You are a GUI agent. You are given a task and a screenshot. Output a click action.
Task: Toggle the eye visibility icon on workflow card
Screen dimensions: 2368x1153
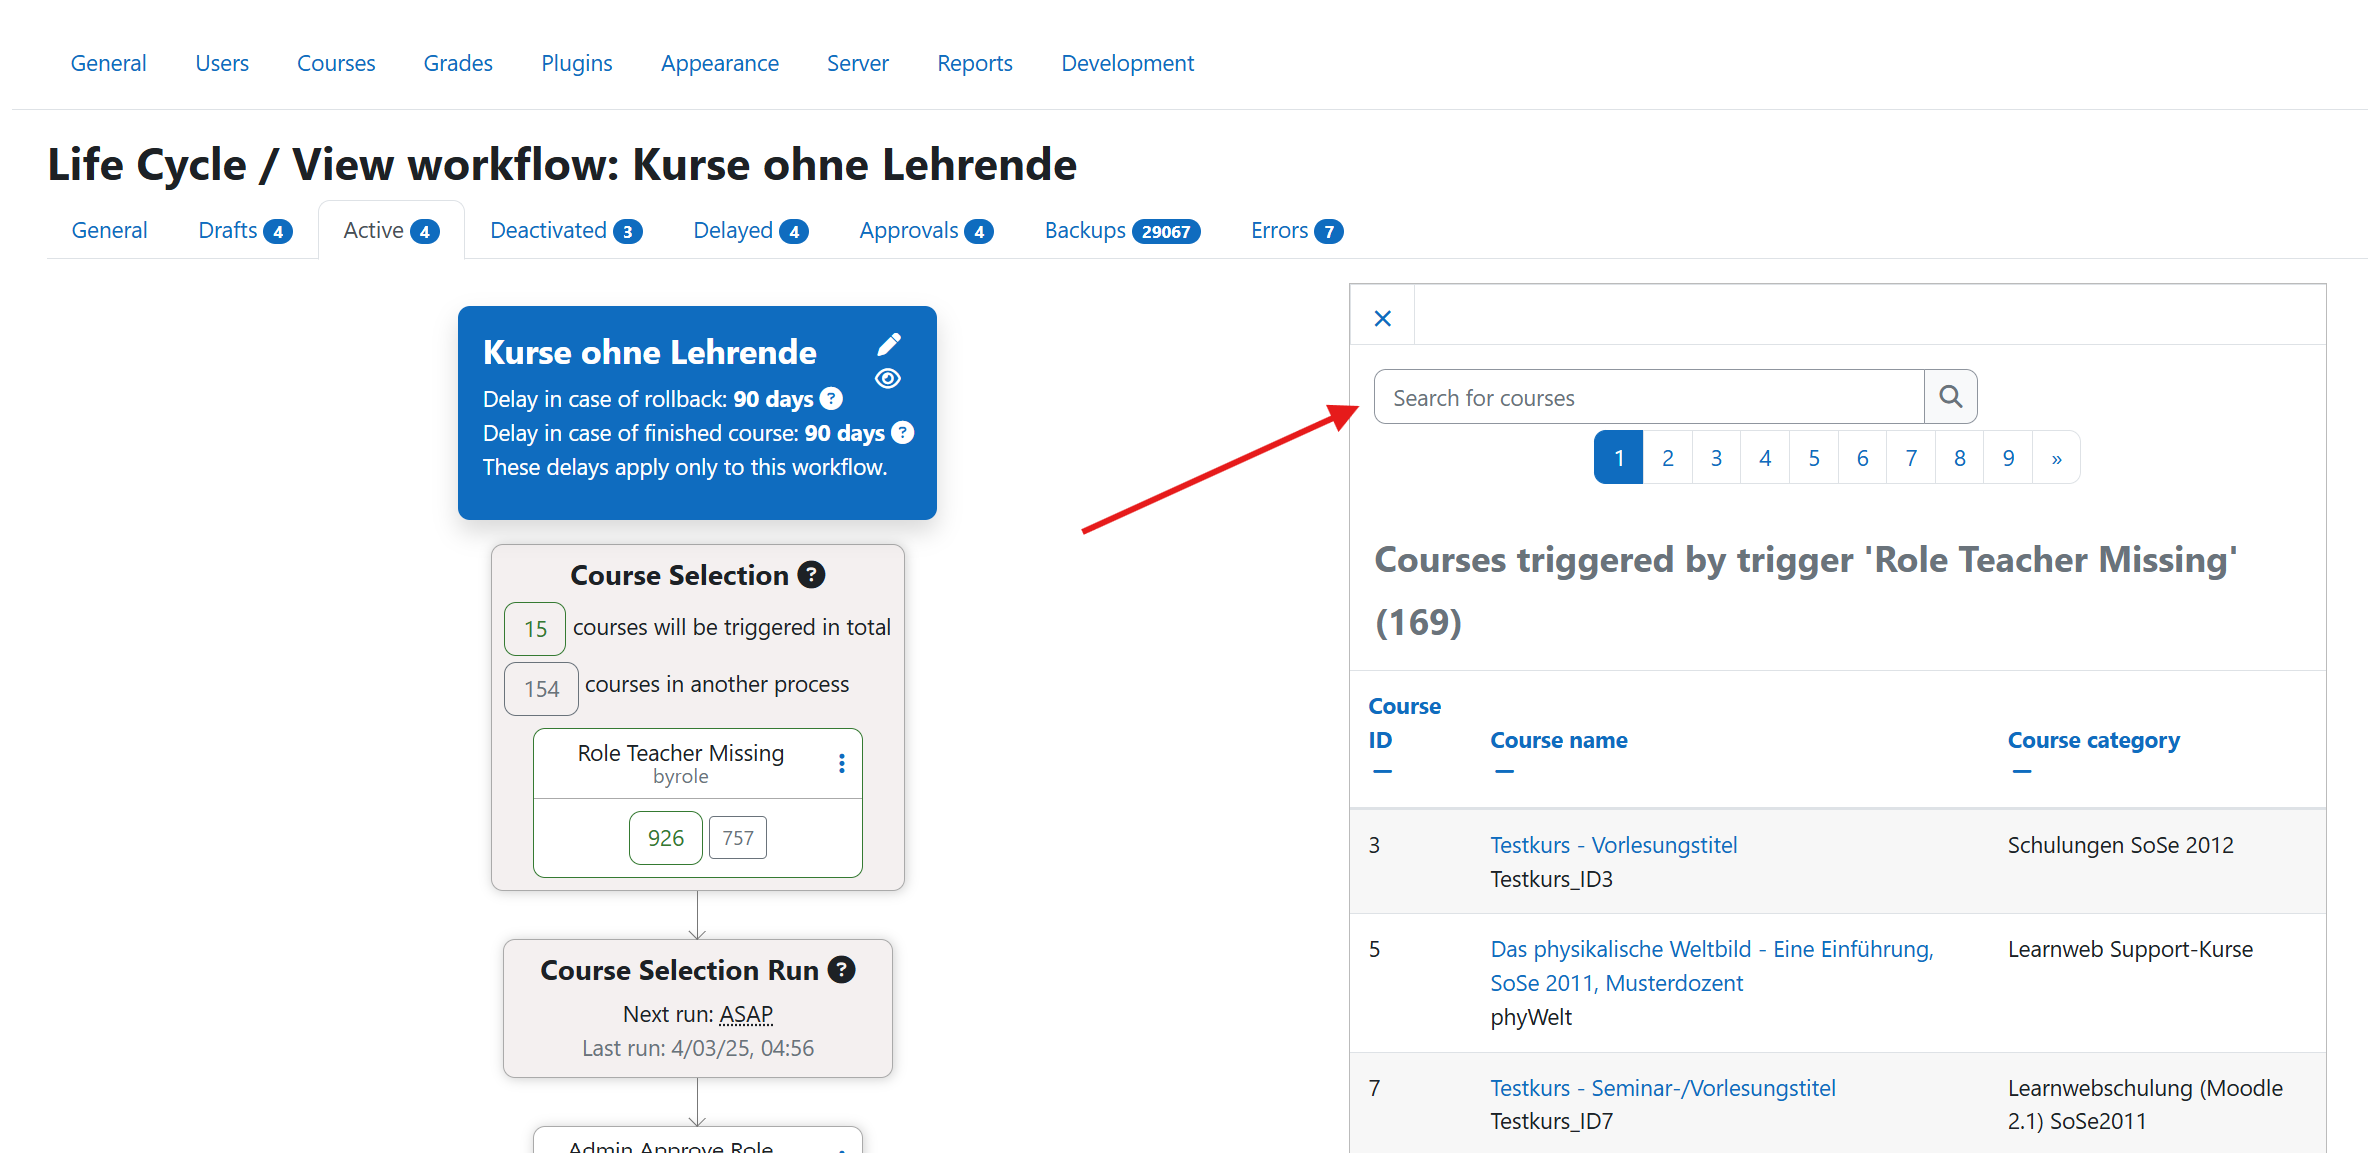[888, 379]
